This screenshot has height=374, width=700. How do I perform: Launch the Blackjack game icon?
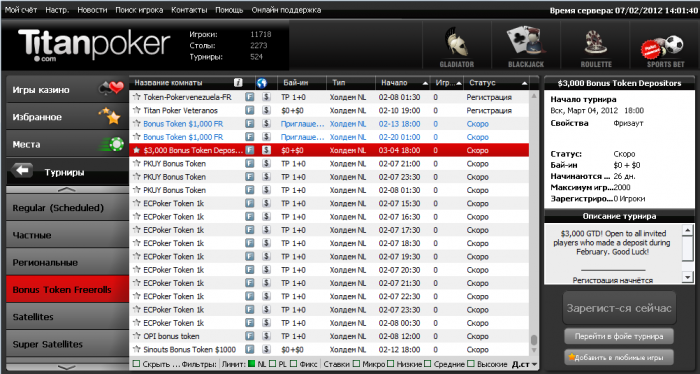[x=526, y=46]
